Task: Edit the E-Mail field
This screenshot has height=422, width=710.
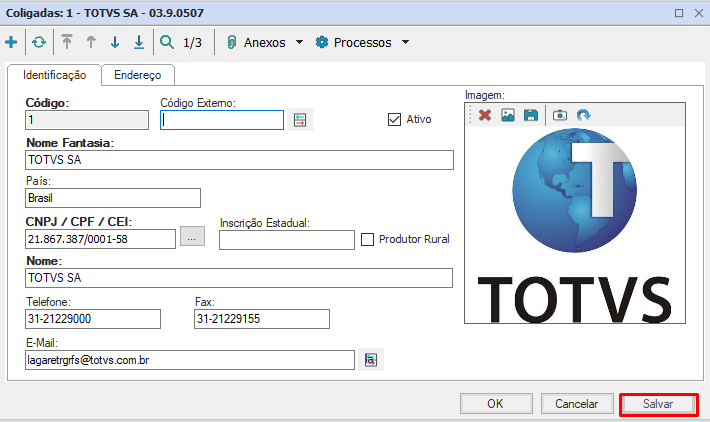Action: (x=190, y=360)
